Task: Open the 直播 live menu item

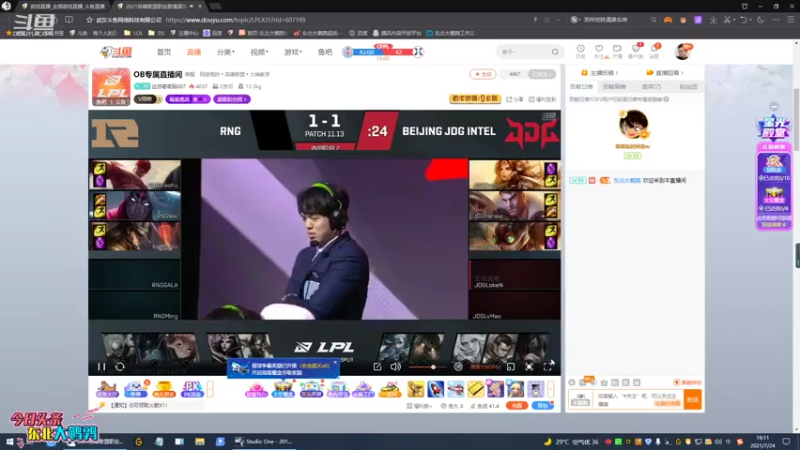Action: pyautogui.click(x=194, y=52)
